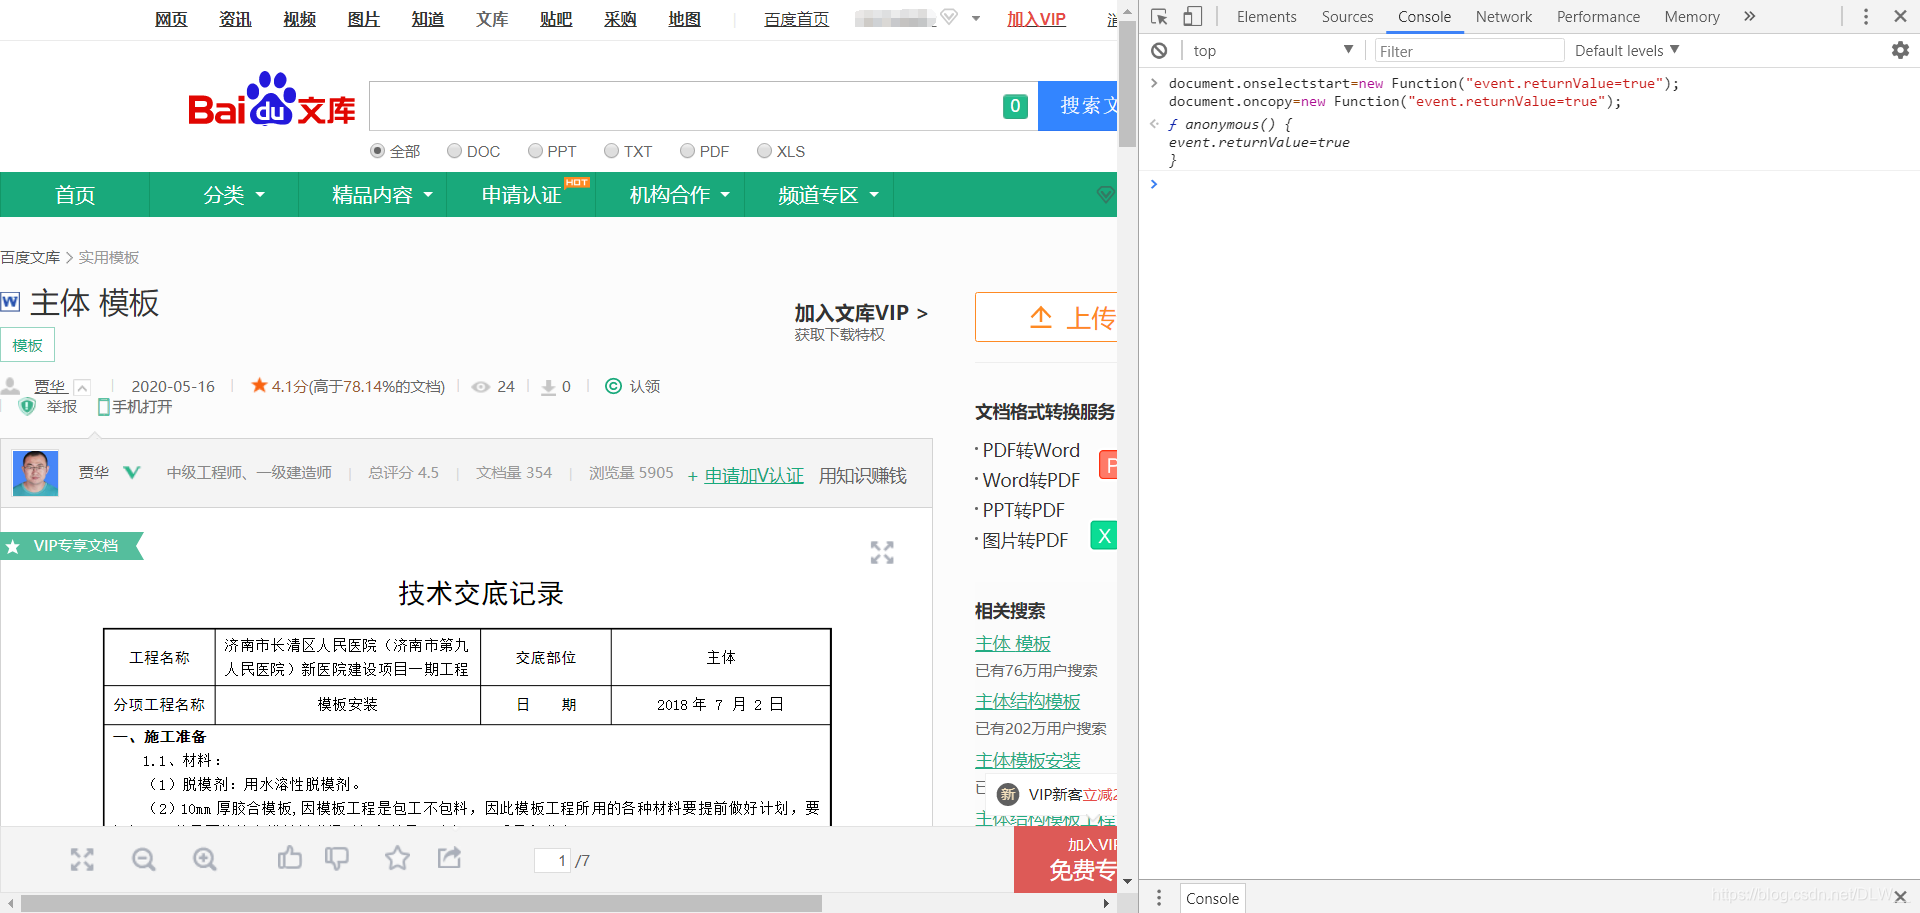This screenshot has height=913, width=1920.
Task: Zoom in the document with the plus magnifier
Action: coord(205,859)
